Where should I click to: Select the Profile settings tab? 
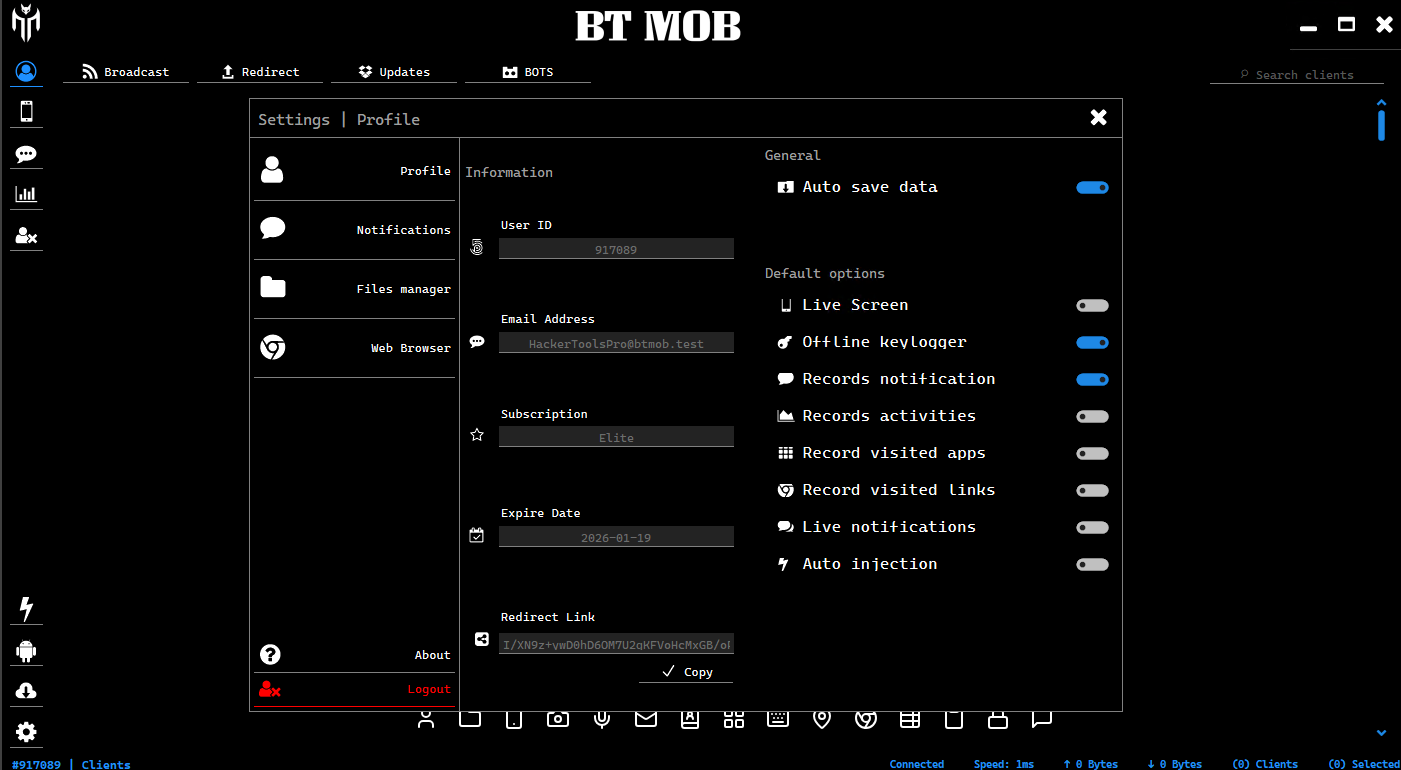[x=354, y=171]
